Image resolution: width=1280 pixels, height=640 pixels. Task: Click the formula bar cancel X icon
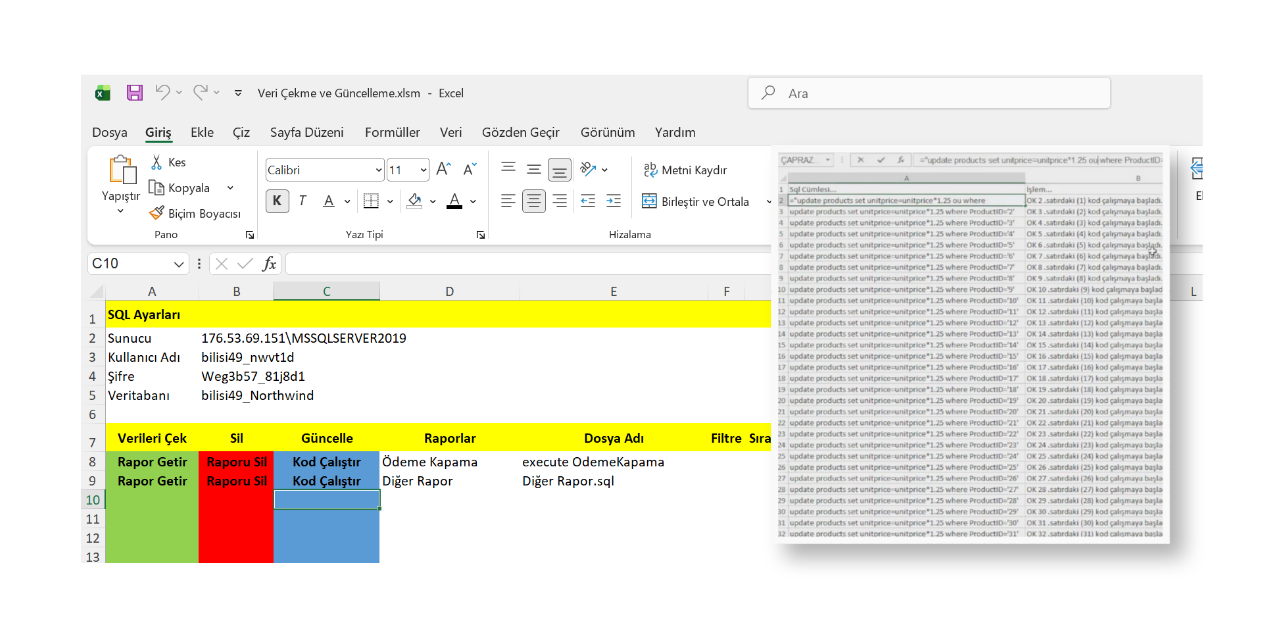pyautogui.click(x=222, y=264)
